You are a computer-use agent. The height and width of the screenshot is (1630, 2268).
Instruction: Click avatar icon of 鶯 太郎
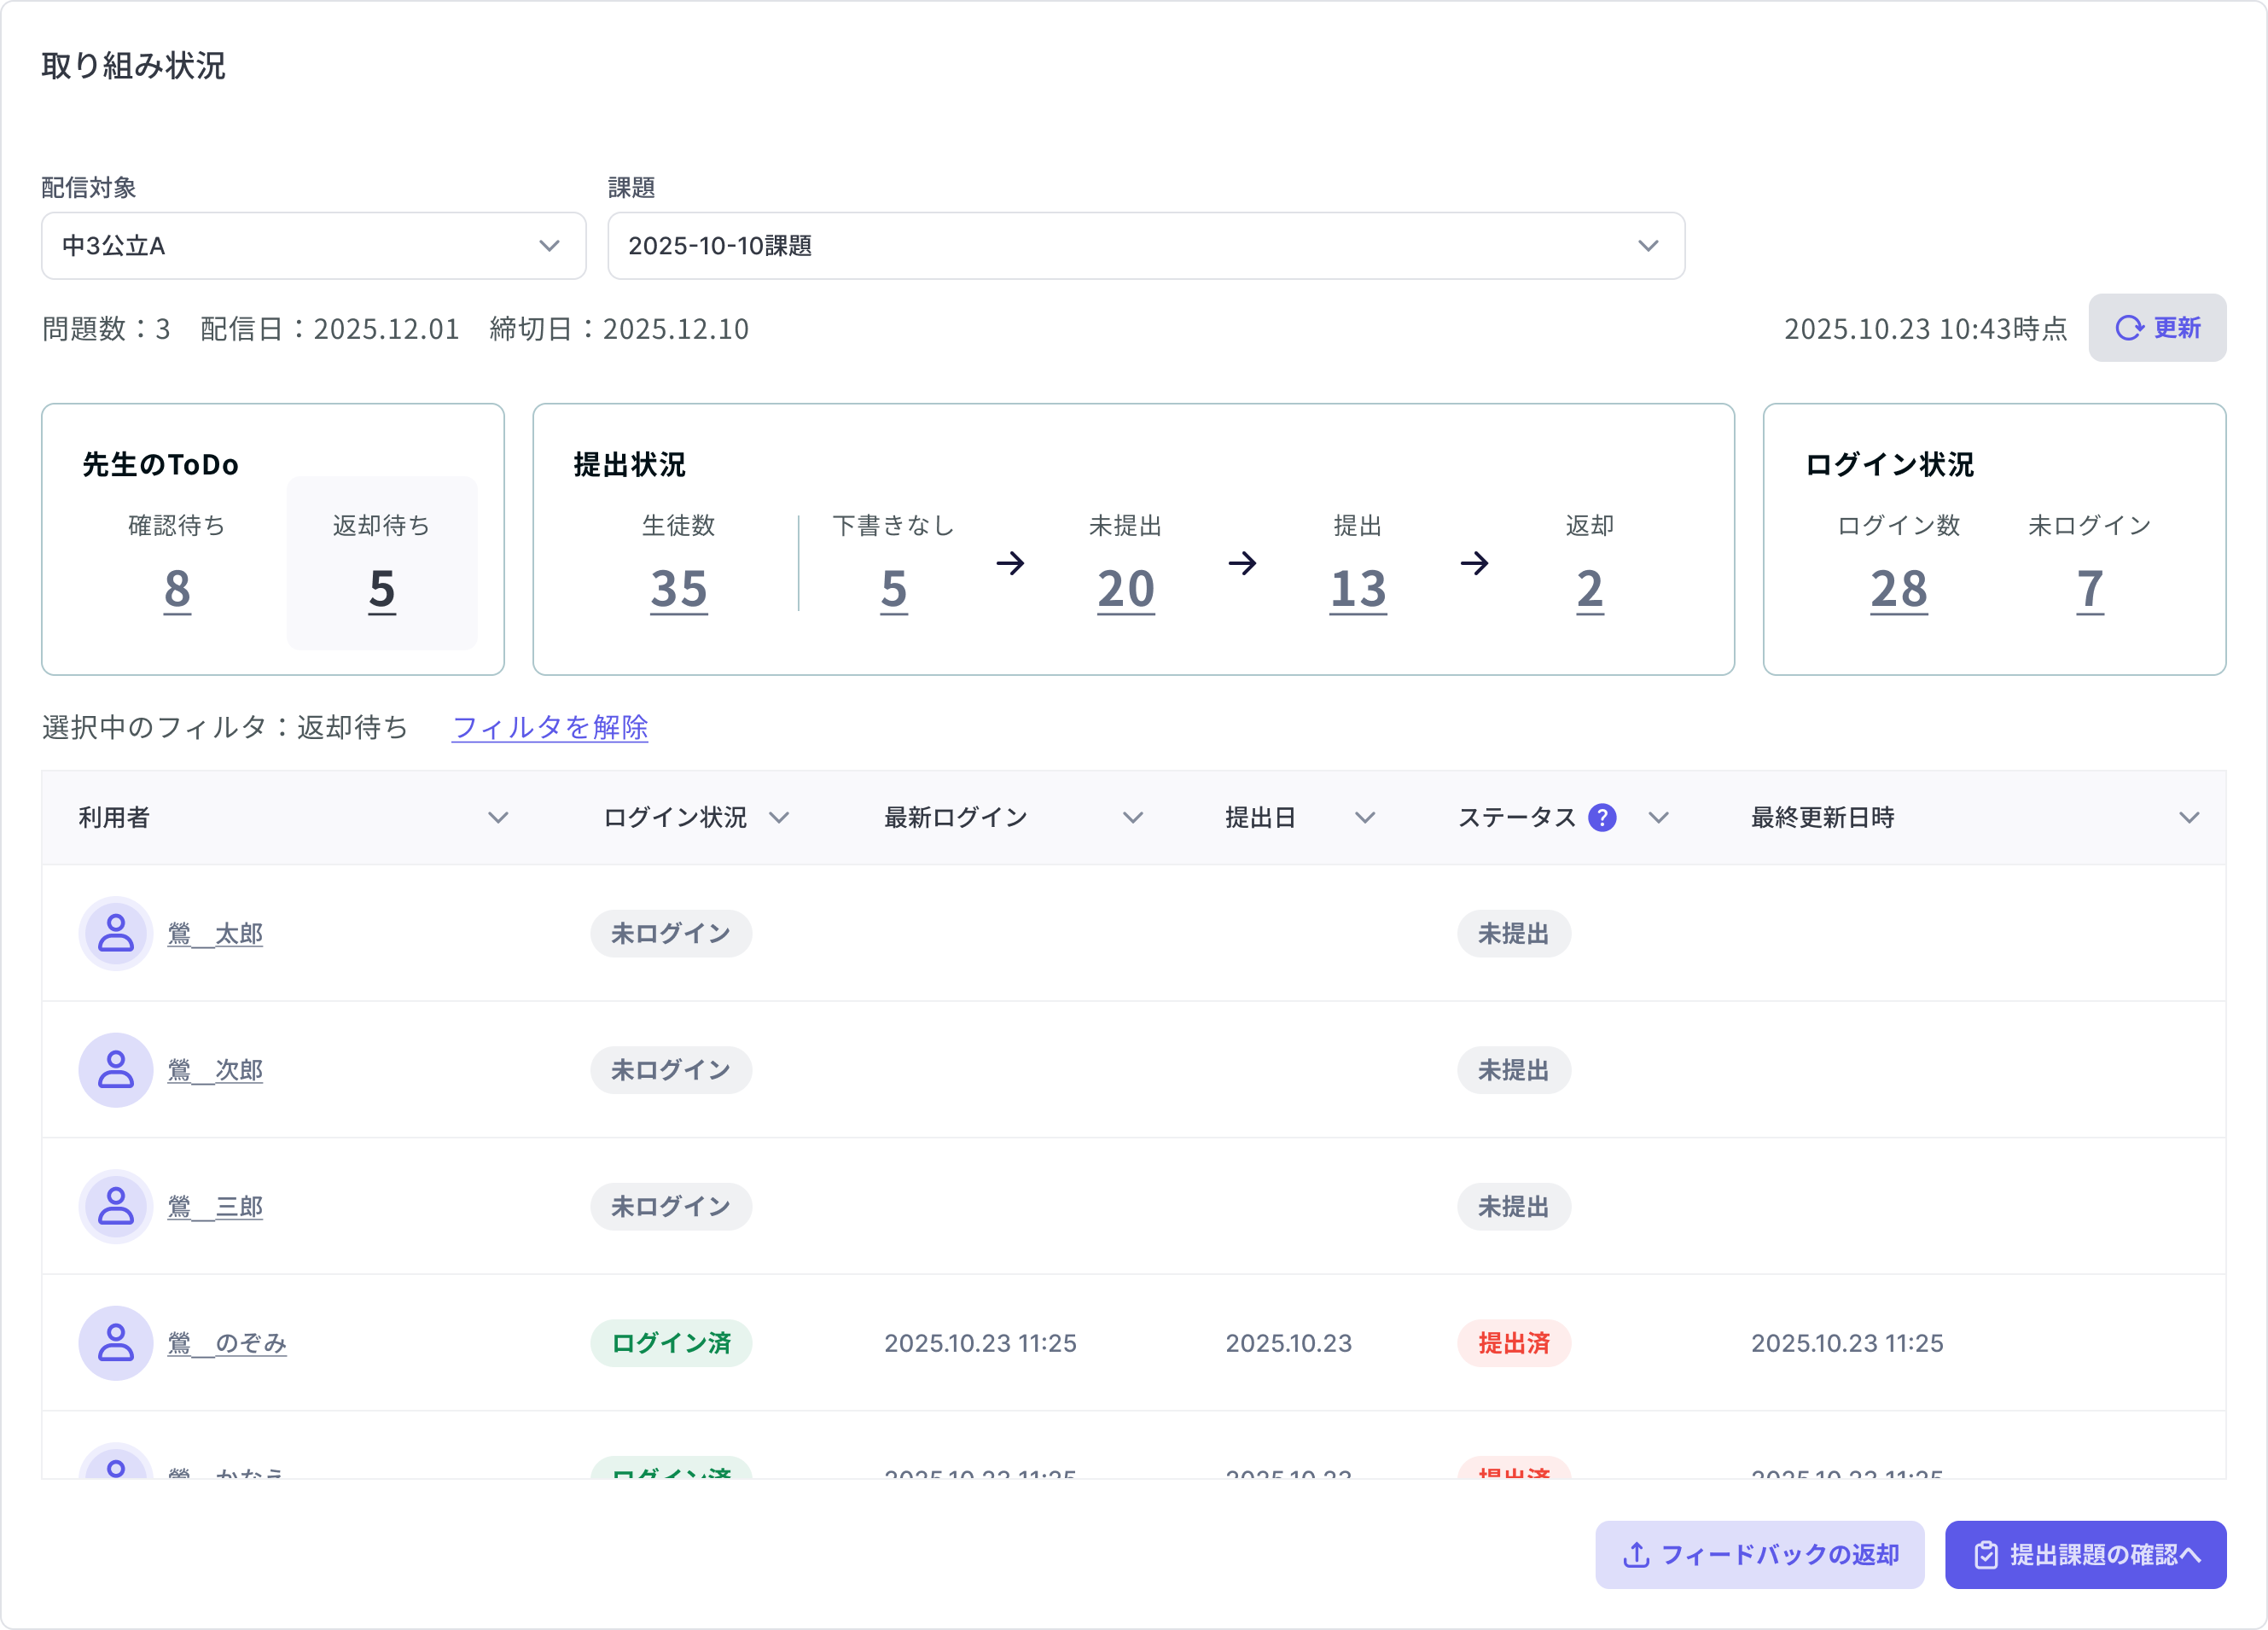pos(116,933)
